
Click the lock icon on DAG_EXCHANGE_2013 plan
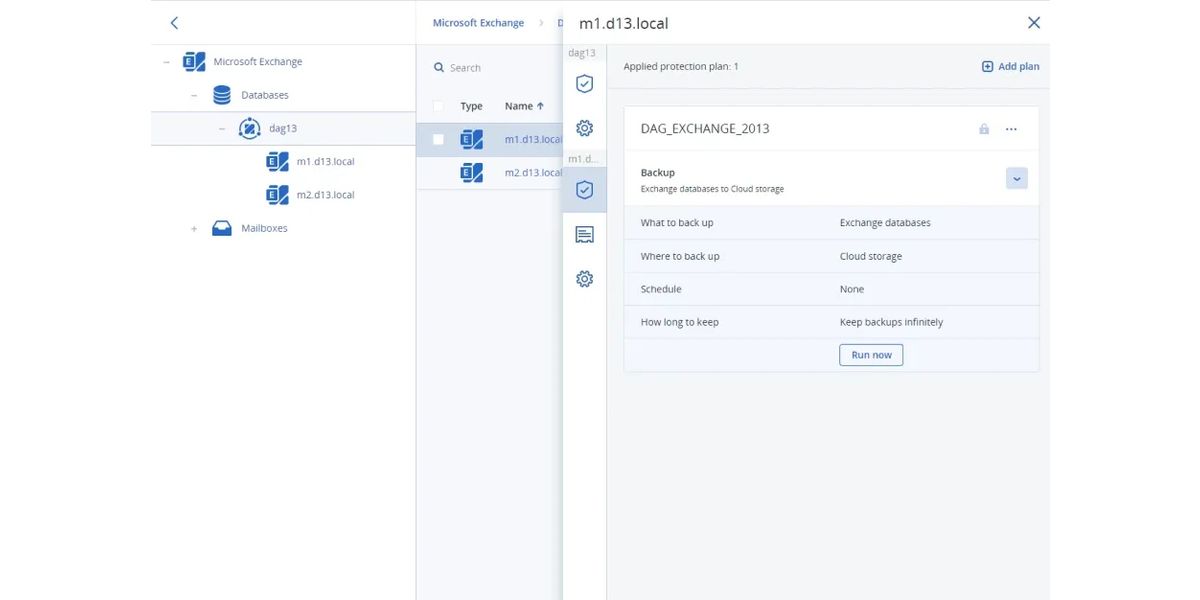click(x=984, y=129)
